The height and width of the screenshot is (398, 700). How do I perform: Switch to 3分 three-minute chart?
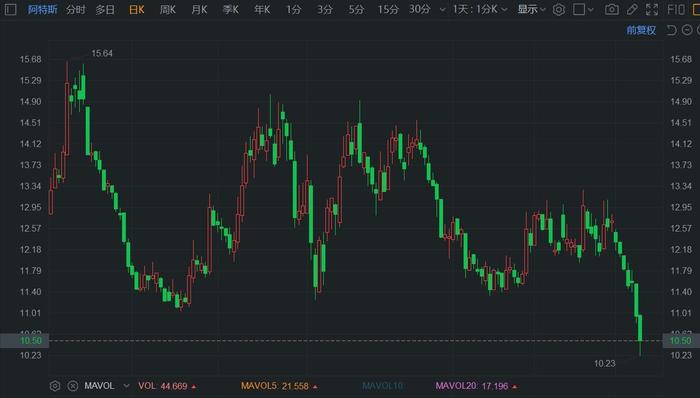325,9
